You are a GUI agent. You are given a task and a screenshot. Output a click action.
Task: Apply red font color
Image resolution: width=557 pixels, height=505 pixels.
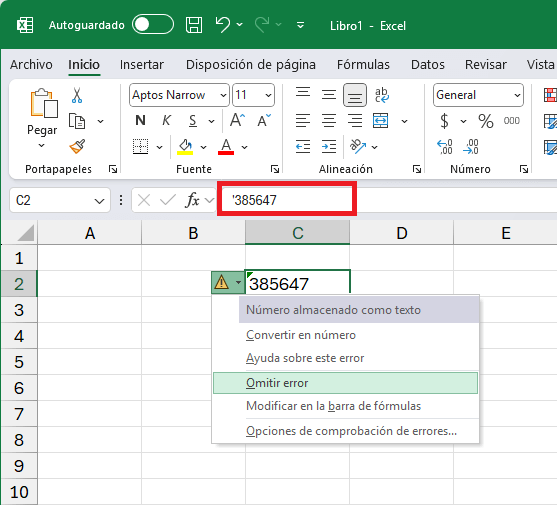coord(226,147)
